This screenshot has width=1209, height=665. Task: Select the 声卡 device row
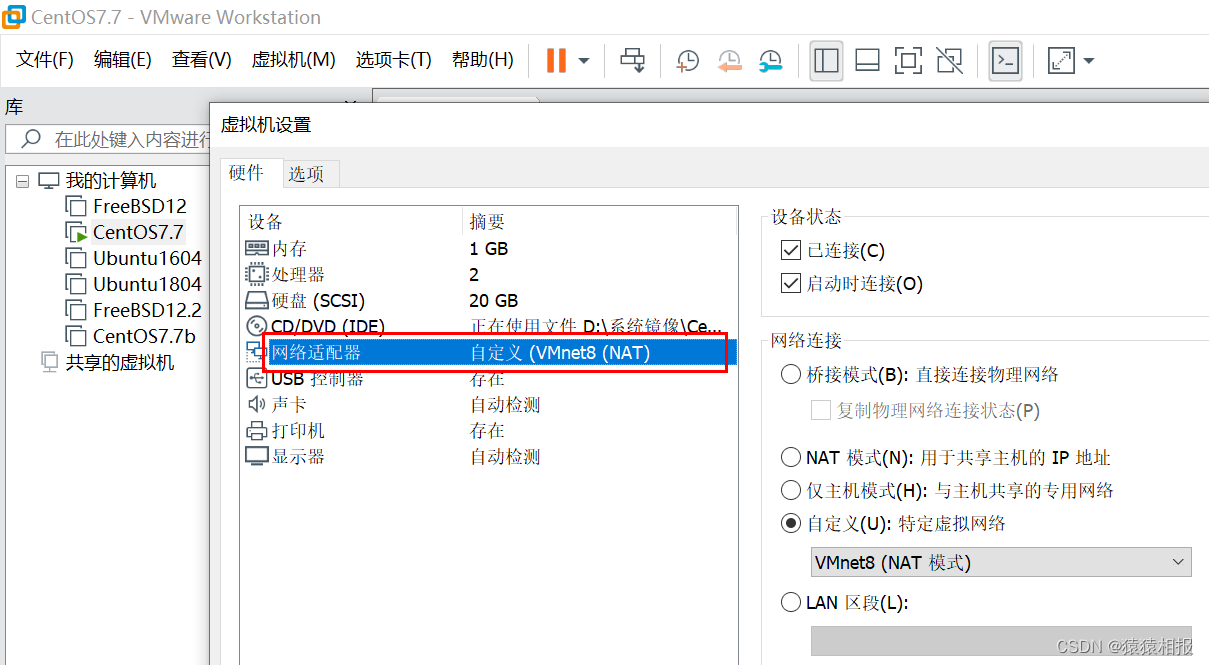point(490,405)
